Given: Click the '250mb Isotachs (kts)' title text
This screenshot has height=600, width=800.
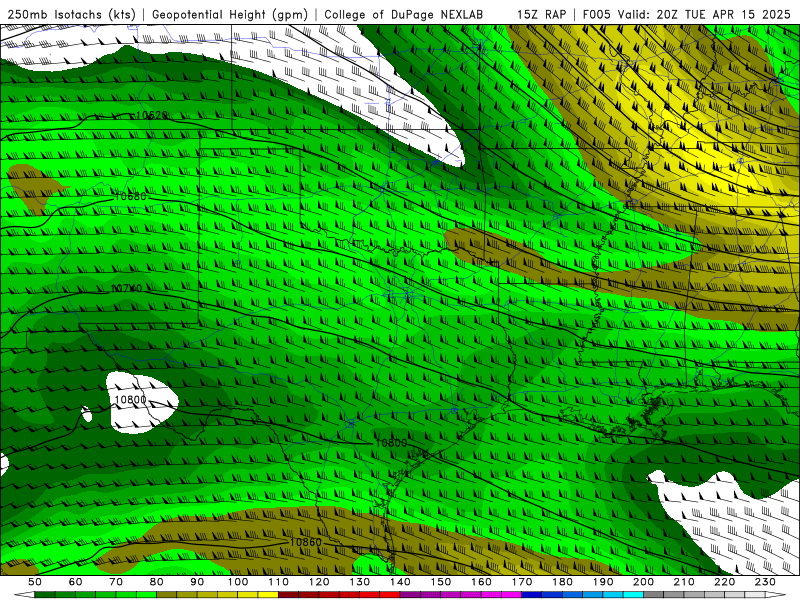Looking at the screenshot, I should click(72, 15).
